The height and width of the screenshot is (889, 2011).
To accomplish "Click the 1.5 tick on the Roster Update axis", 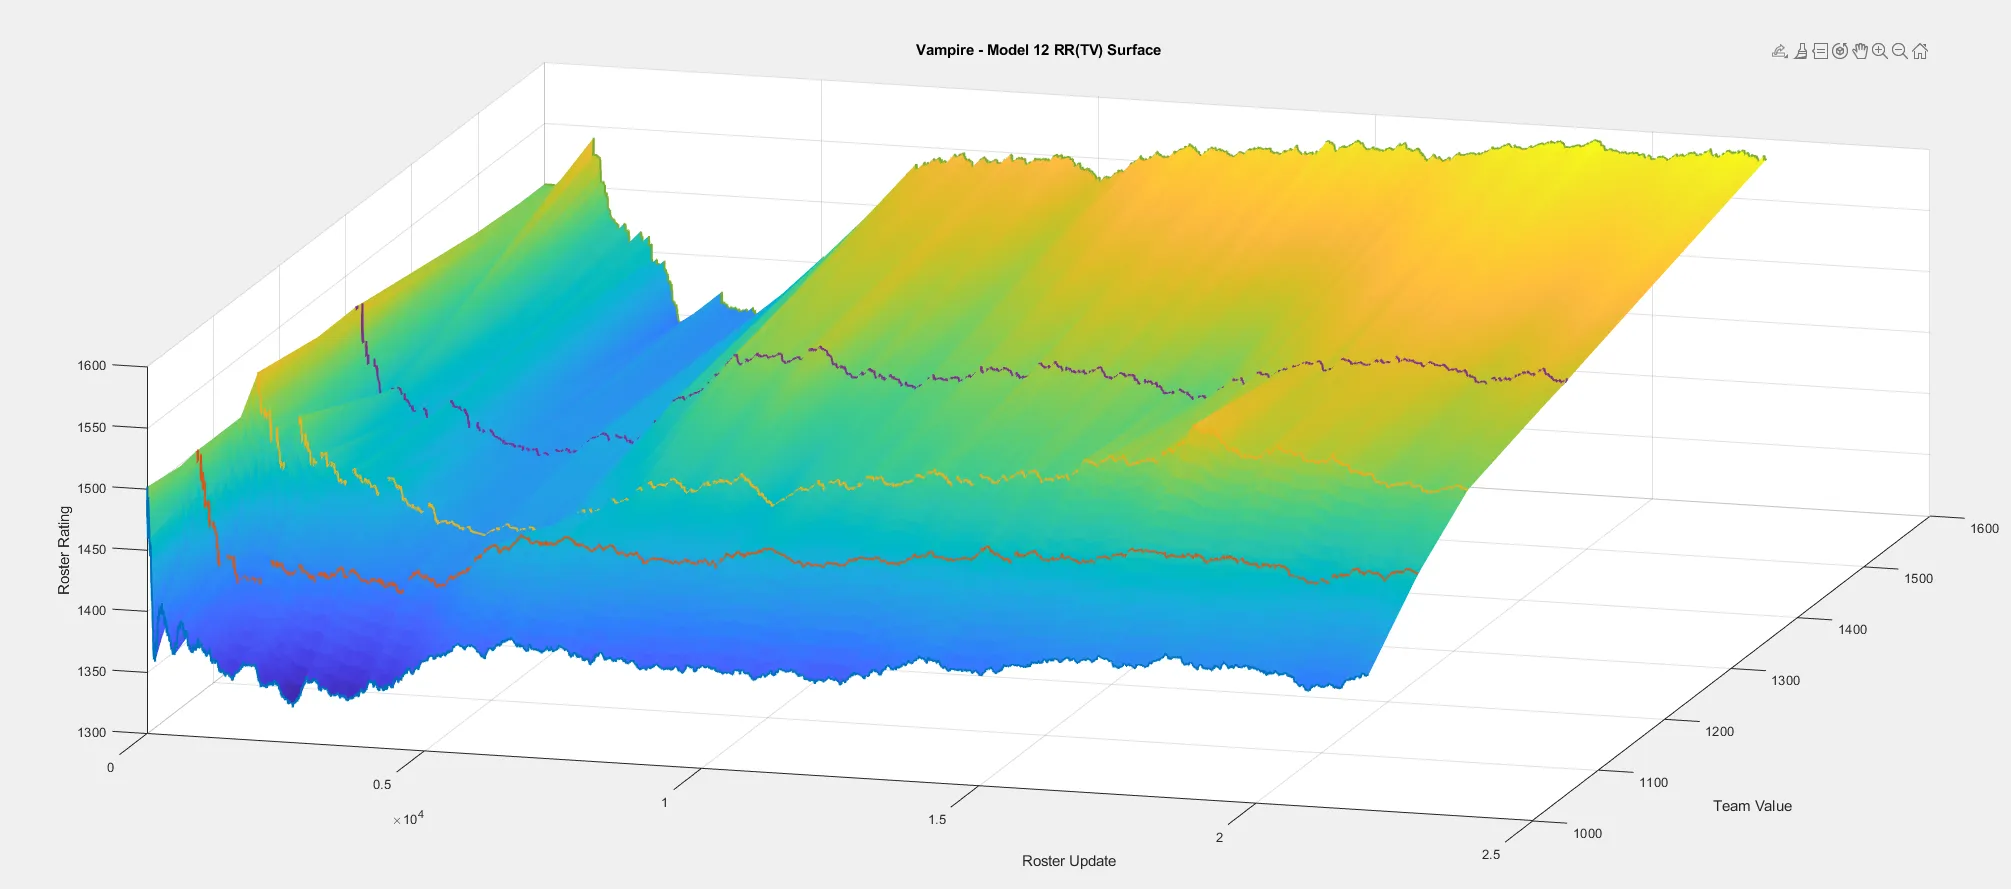I will coord(937,819).
